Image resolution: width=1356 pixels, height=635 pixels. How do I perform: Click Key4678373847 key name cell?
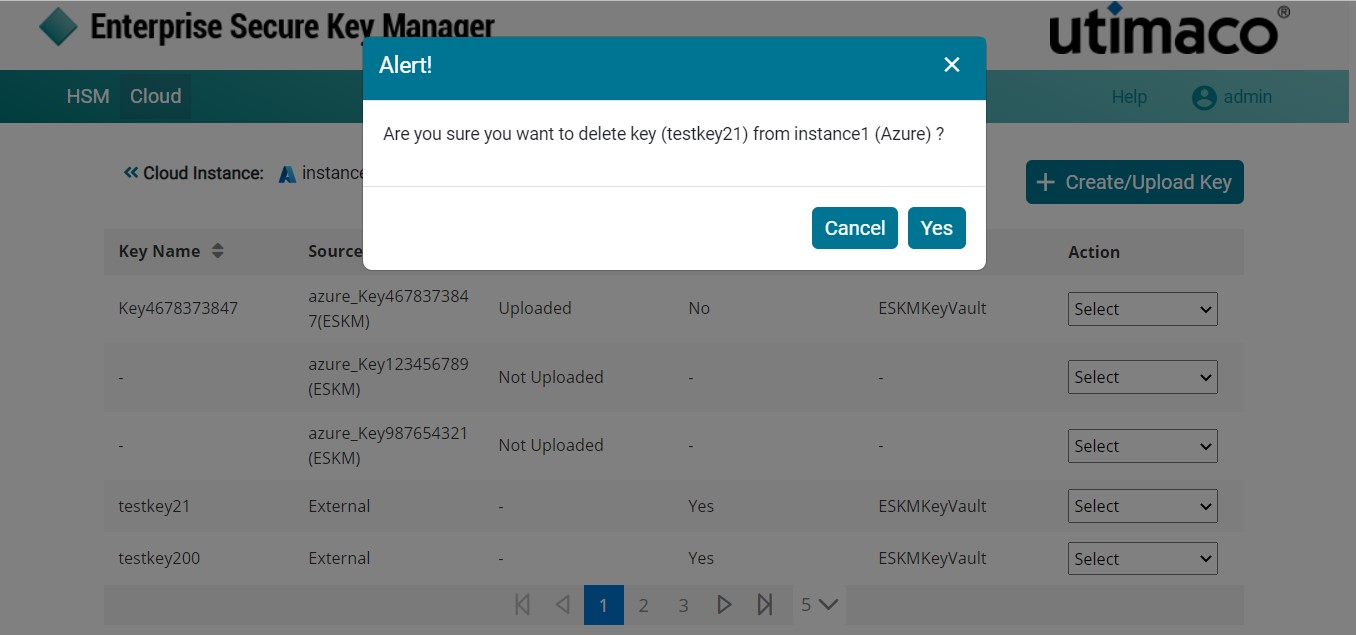[178, 308]
